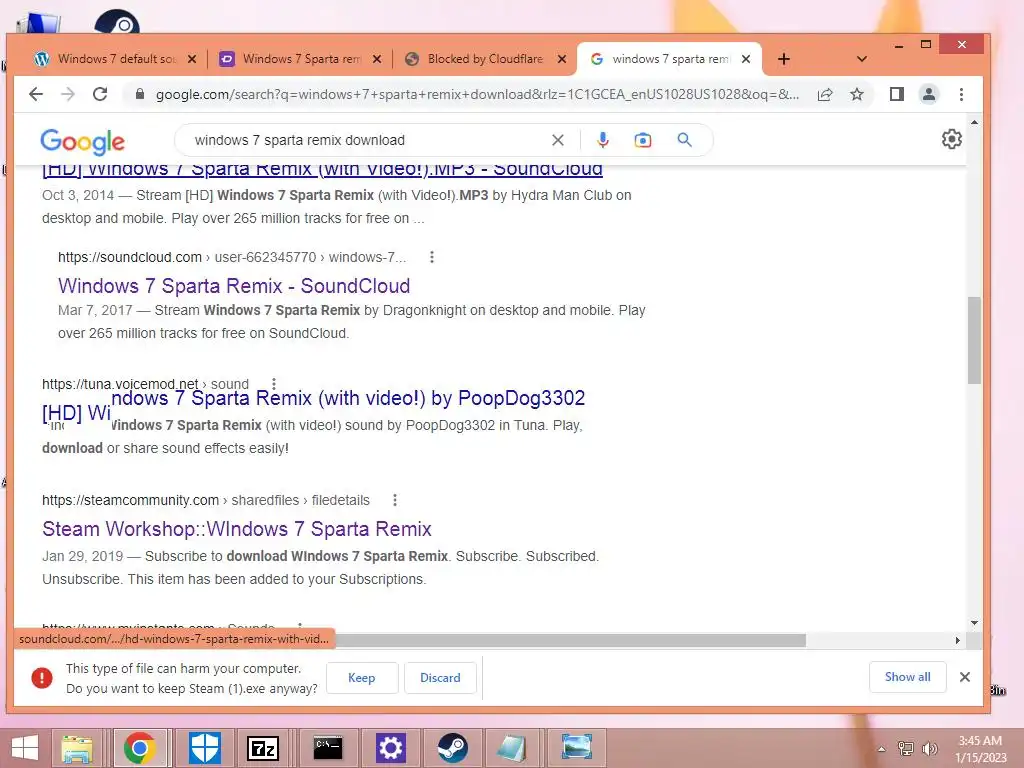
Task: Open Chrome side panel
Action: click(x=897, y=94)
